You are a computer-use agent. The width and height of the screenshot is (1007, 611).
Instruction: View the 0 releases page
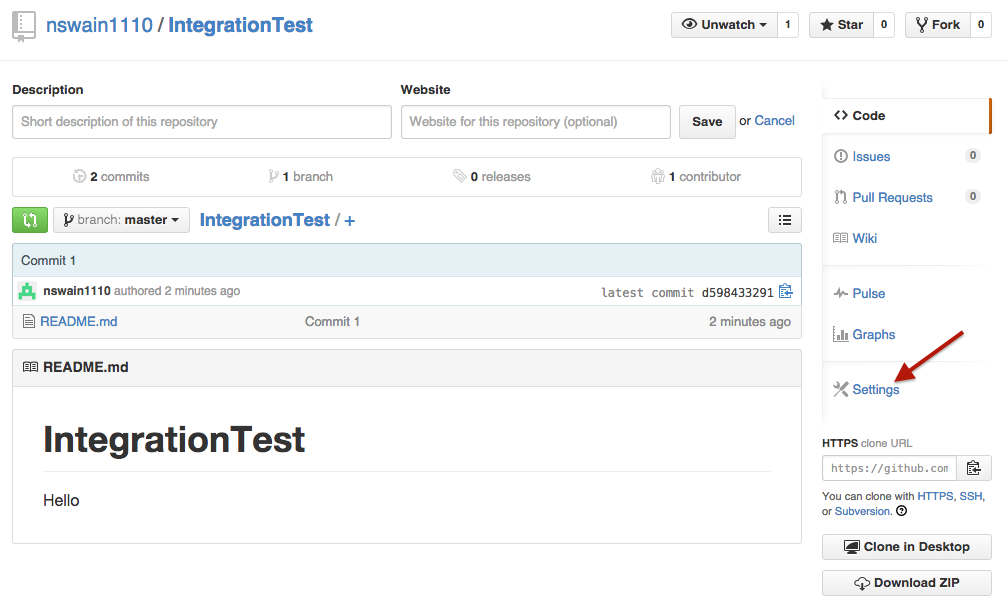(x=492, y=177)
